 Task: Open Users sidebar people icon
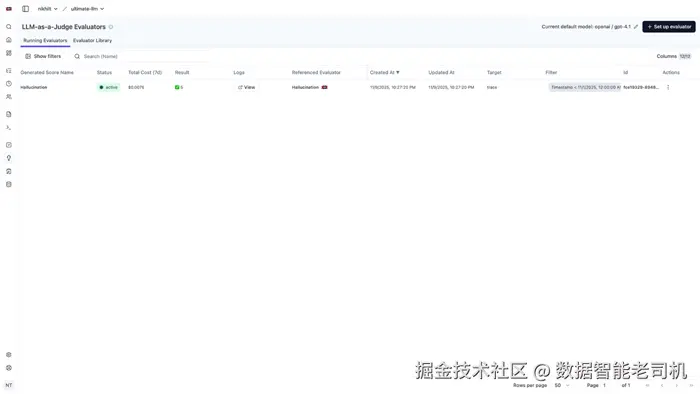tap(8, 97)
